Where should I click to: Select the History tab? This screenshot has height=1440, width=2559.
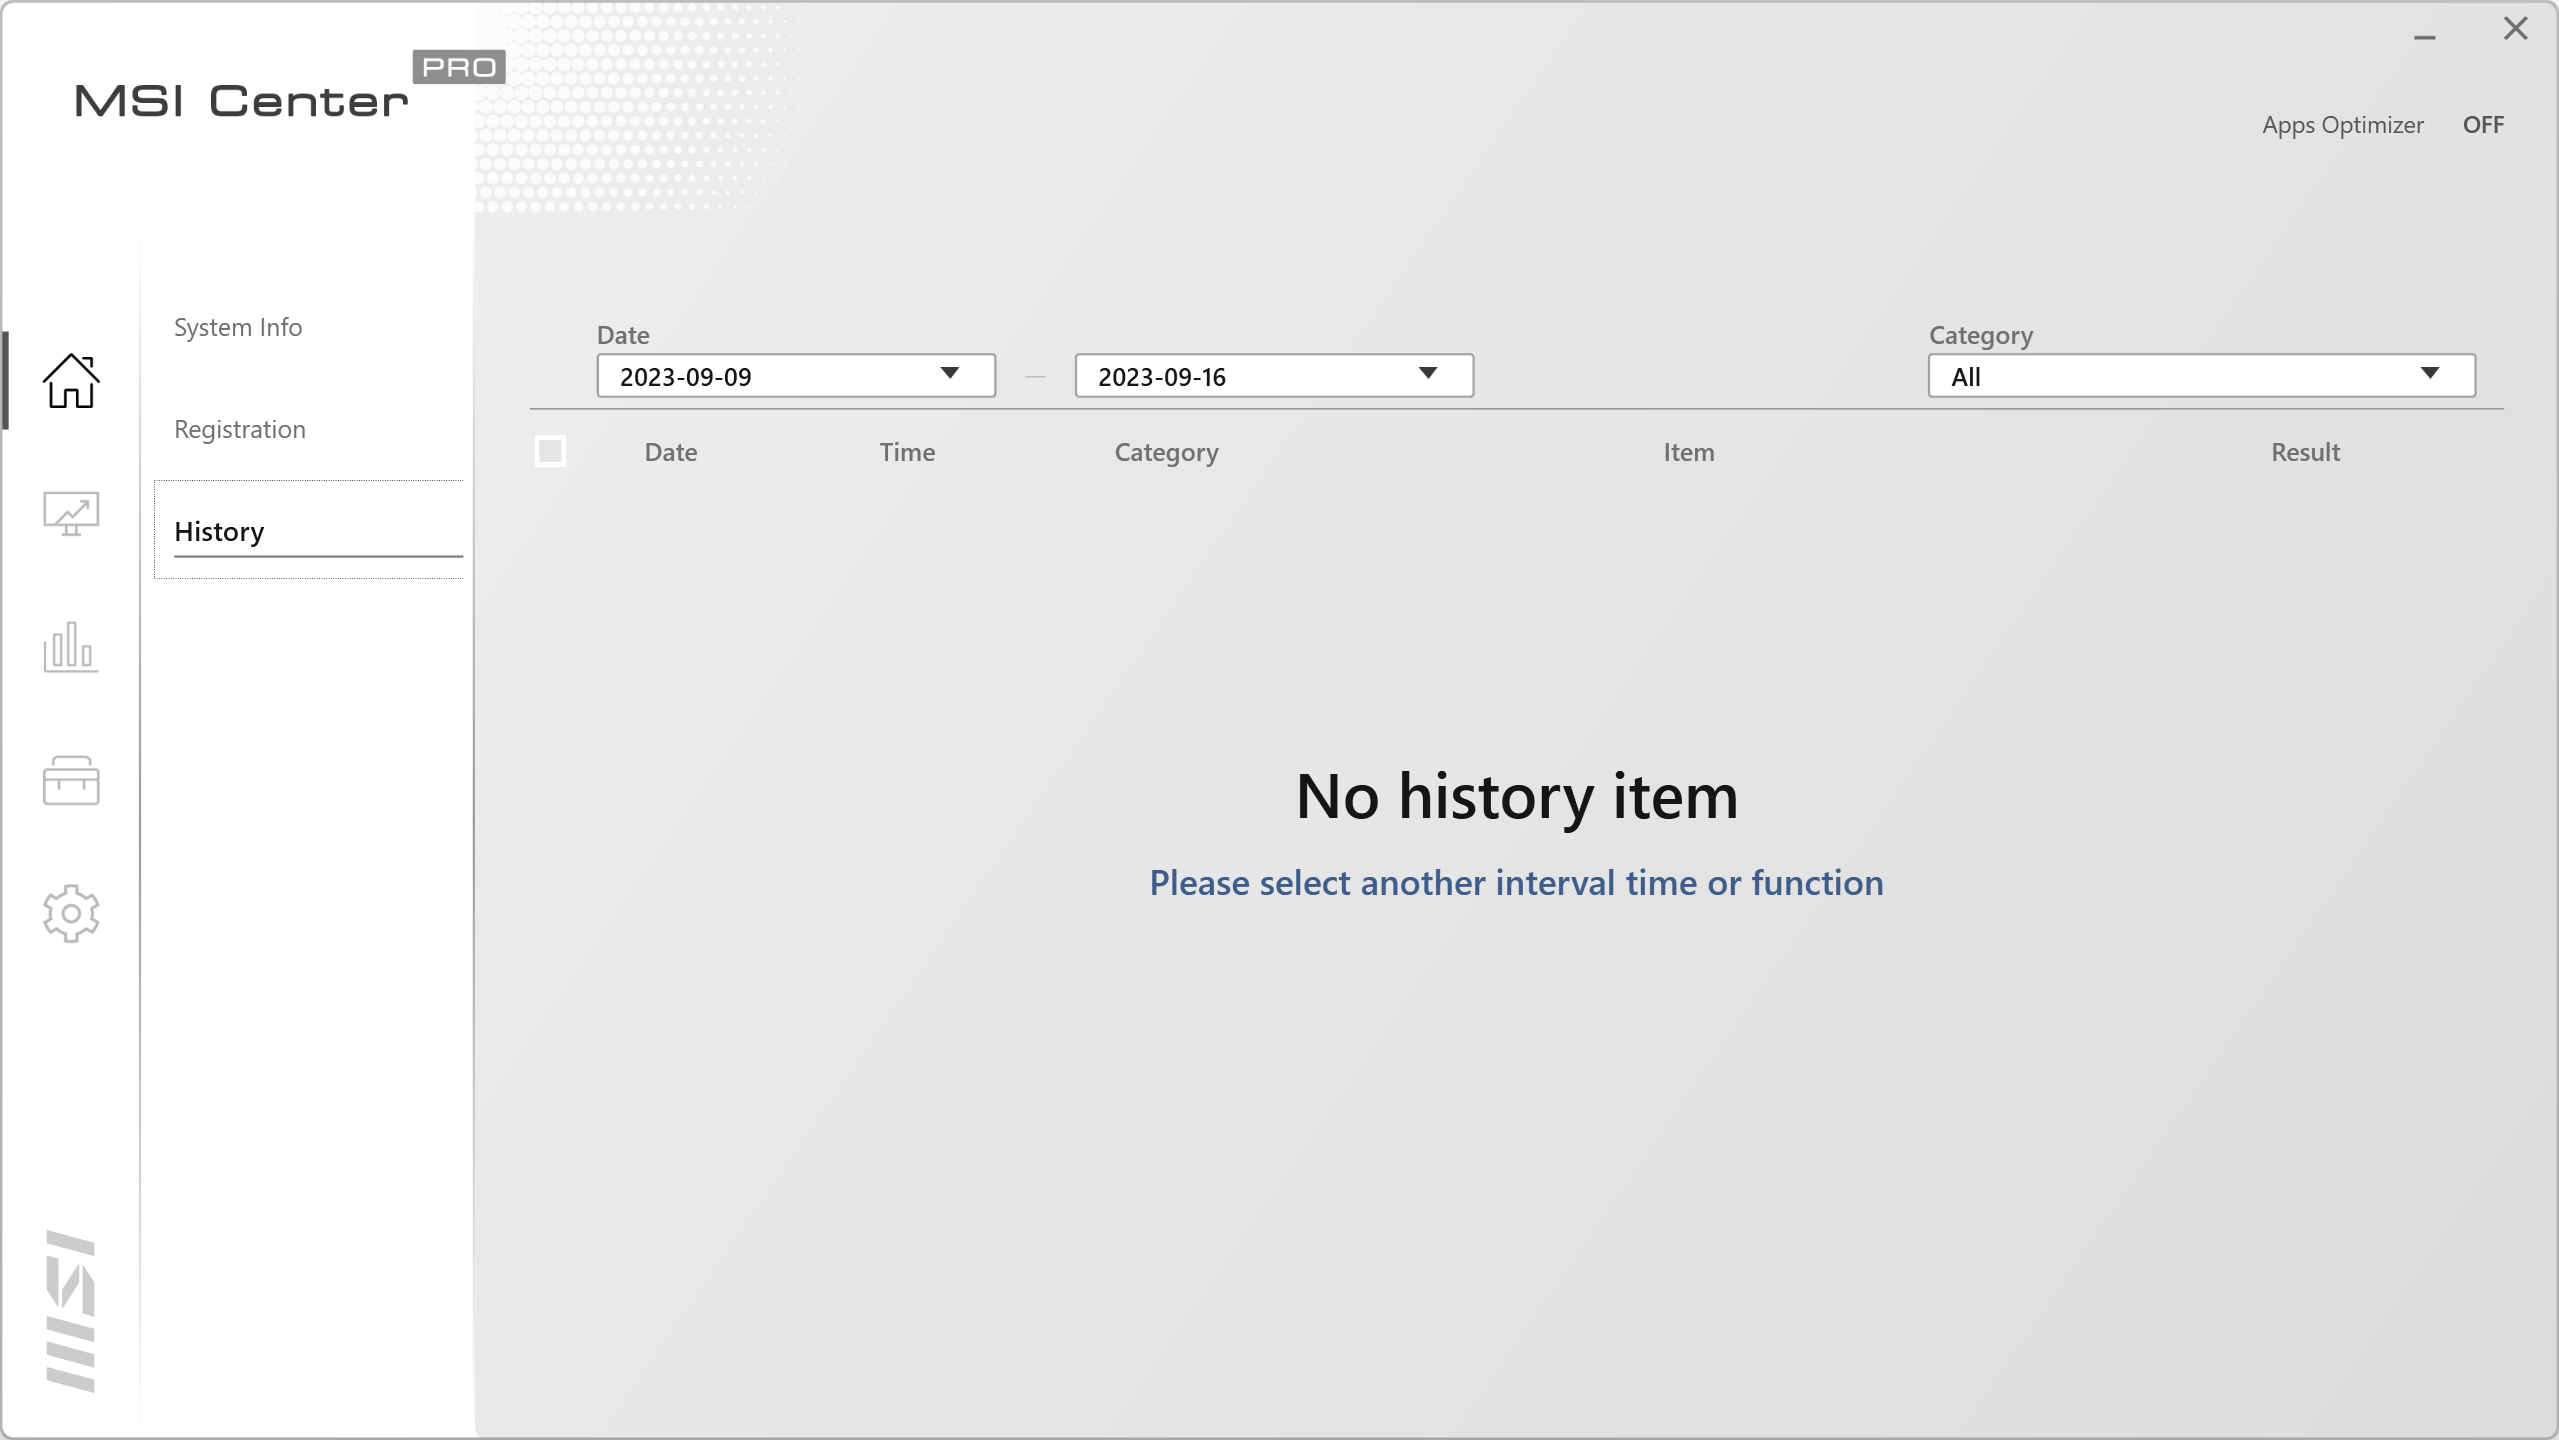point(219,532)
